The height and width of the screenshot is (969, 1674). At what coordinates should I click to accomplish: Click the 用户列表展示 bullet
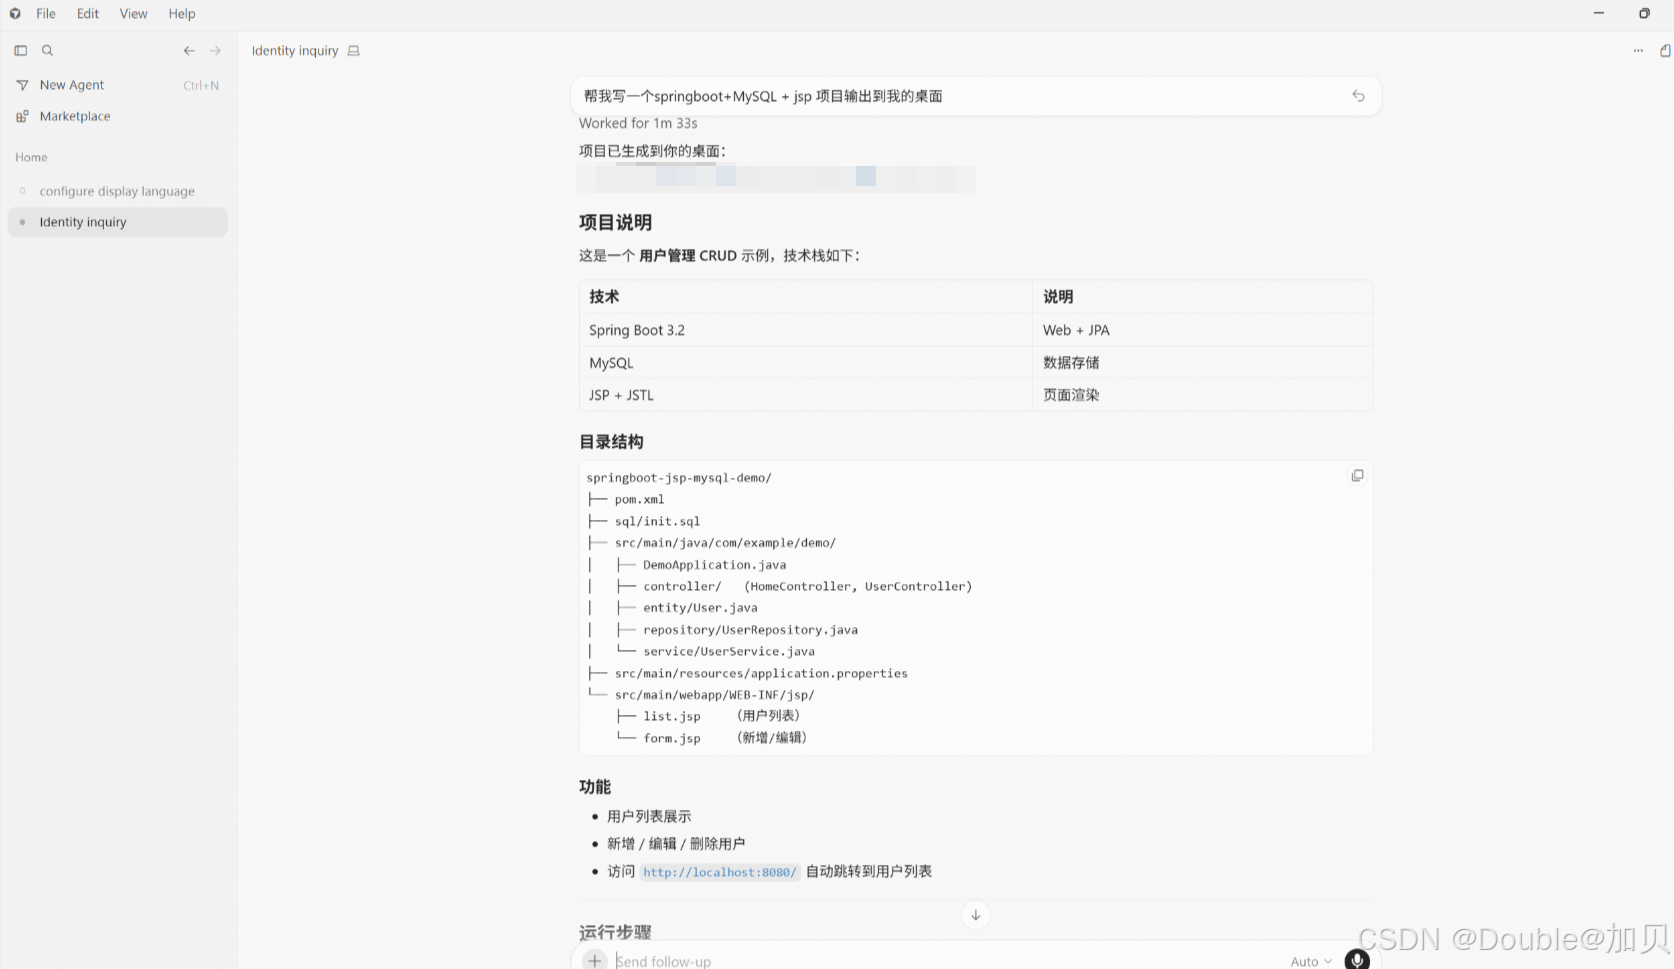[x=649, y=816]
